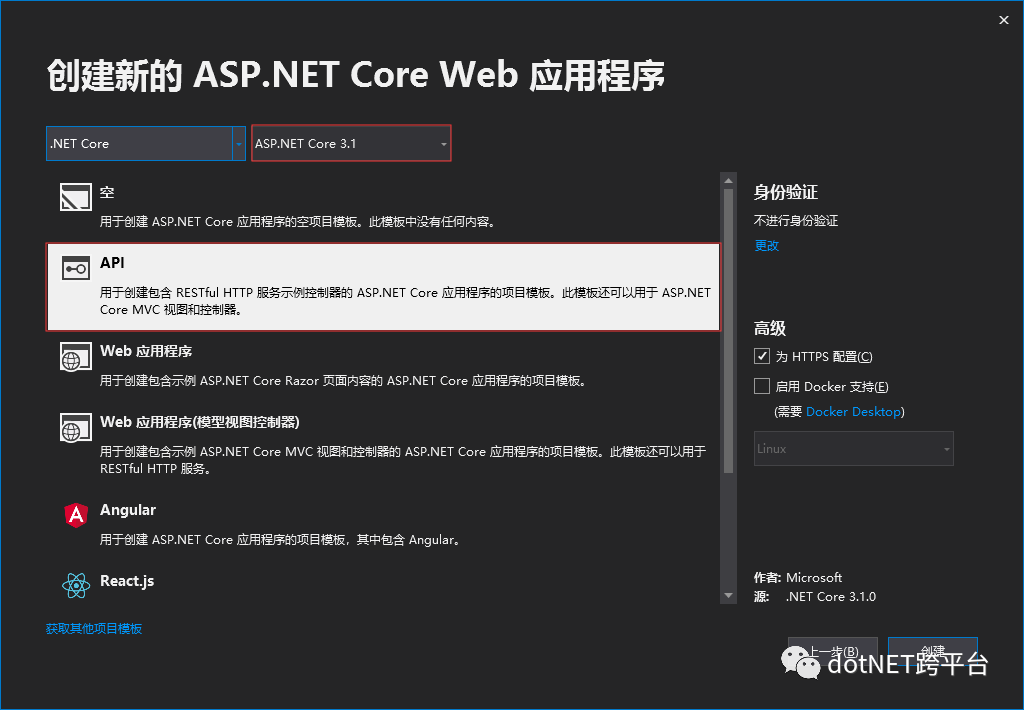
Task: Click the 创建 create button
Action: tap(933, 651)
